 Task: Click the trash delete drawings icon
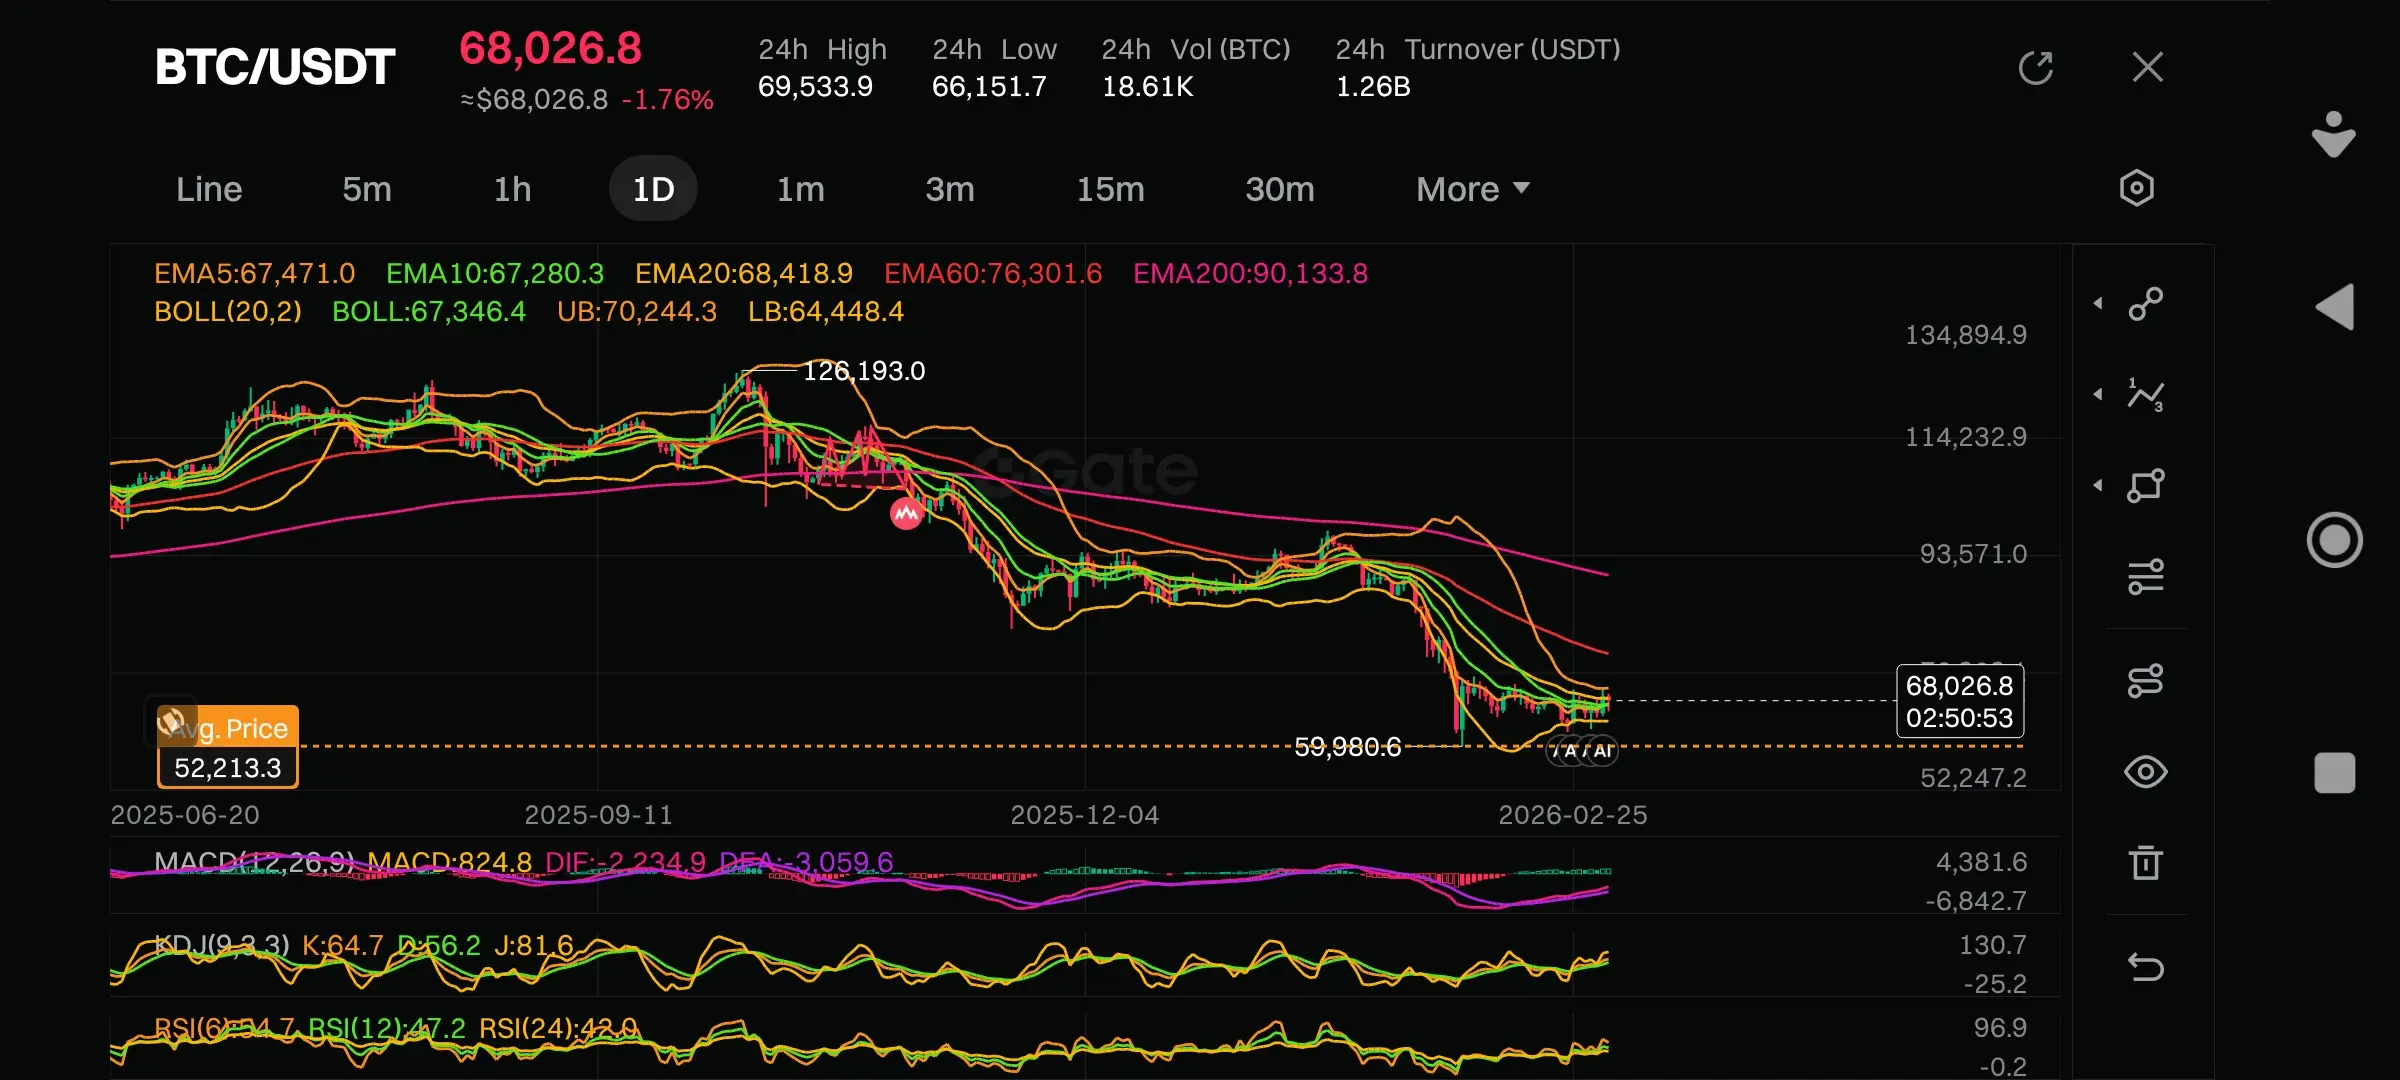[2145, 863]
